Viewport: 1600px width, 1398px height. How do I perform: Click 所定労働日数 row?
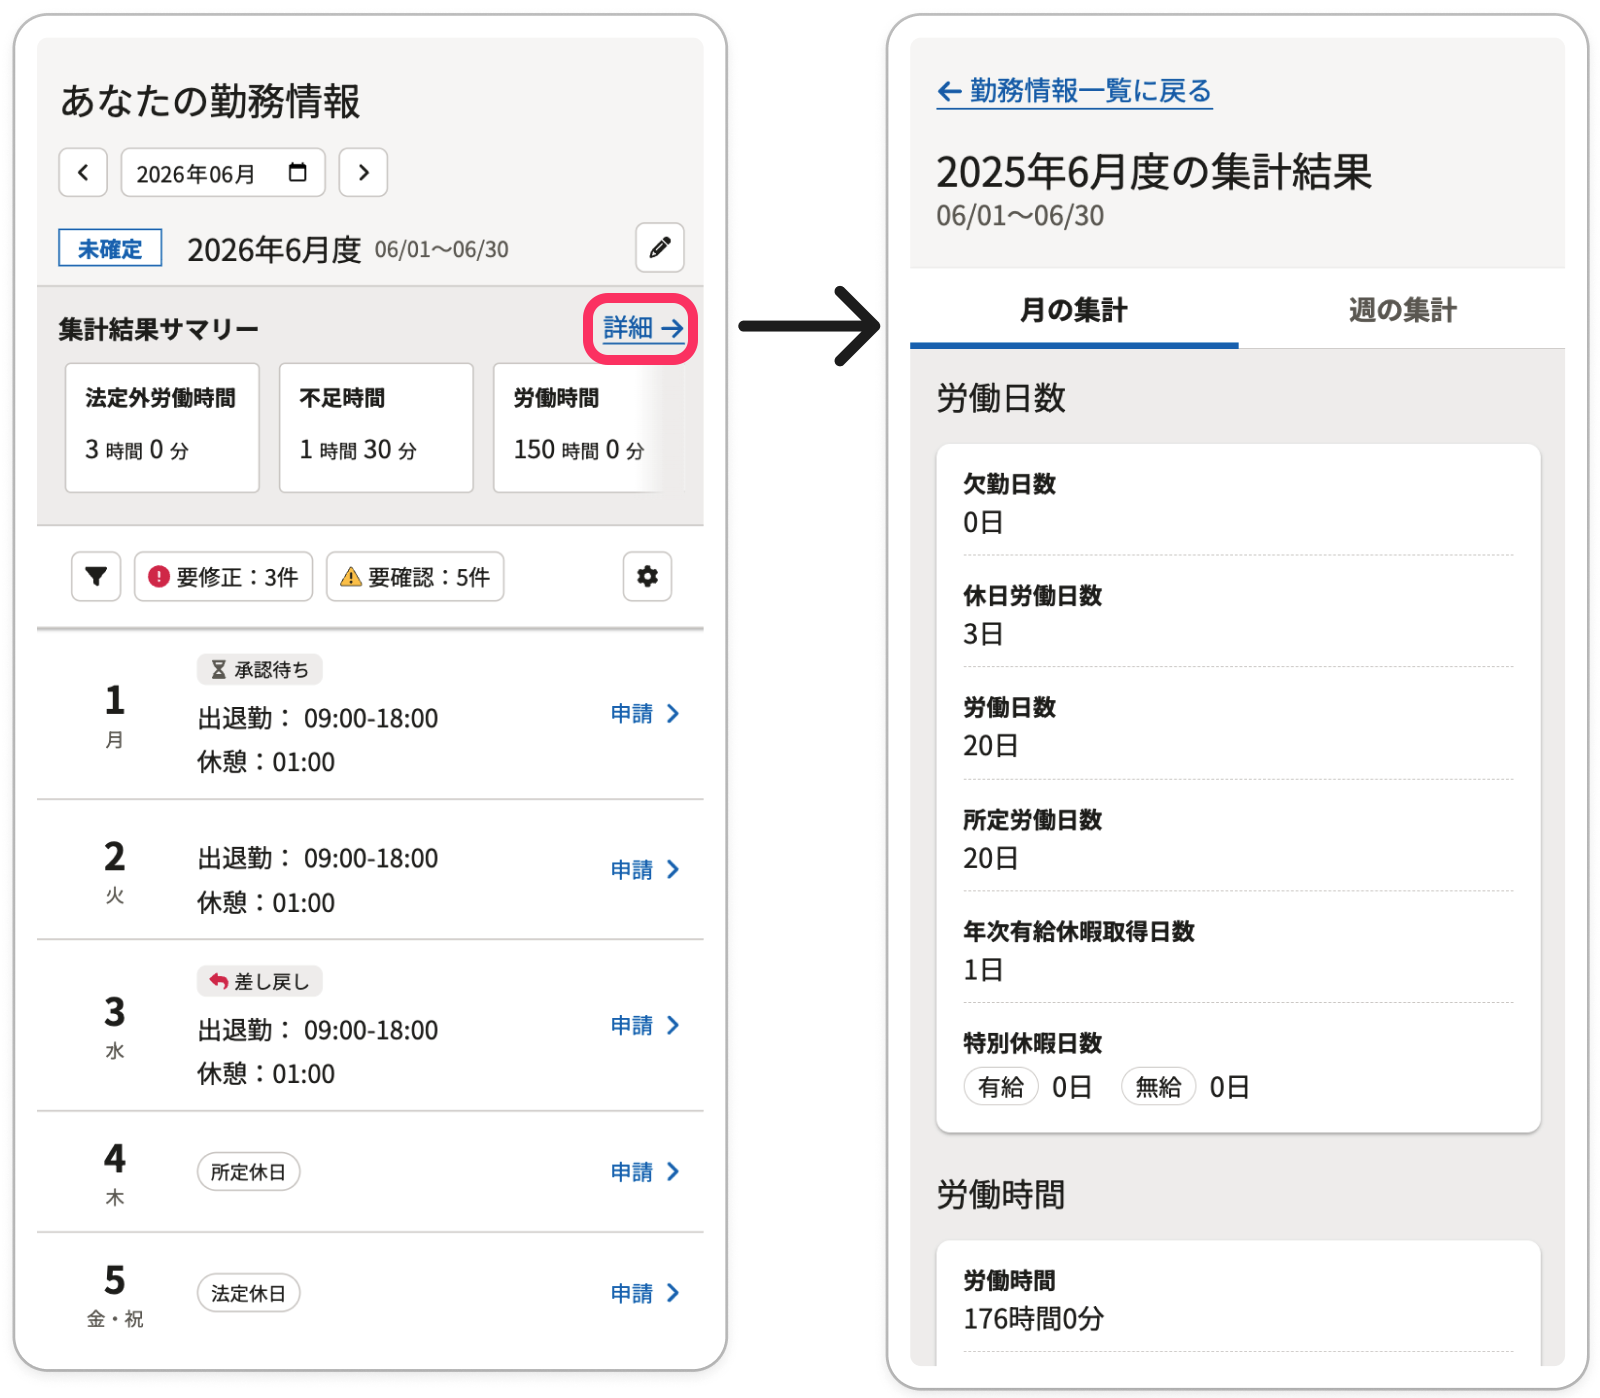(1238, 838)
